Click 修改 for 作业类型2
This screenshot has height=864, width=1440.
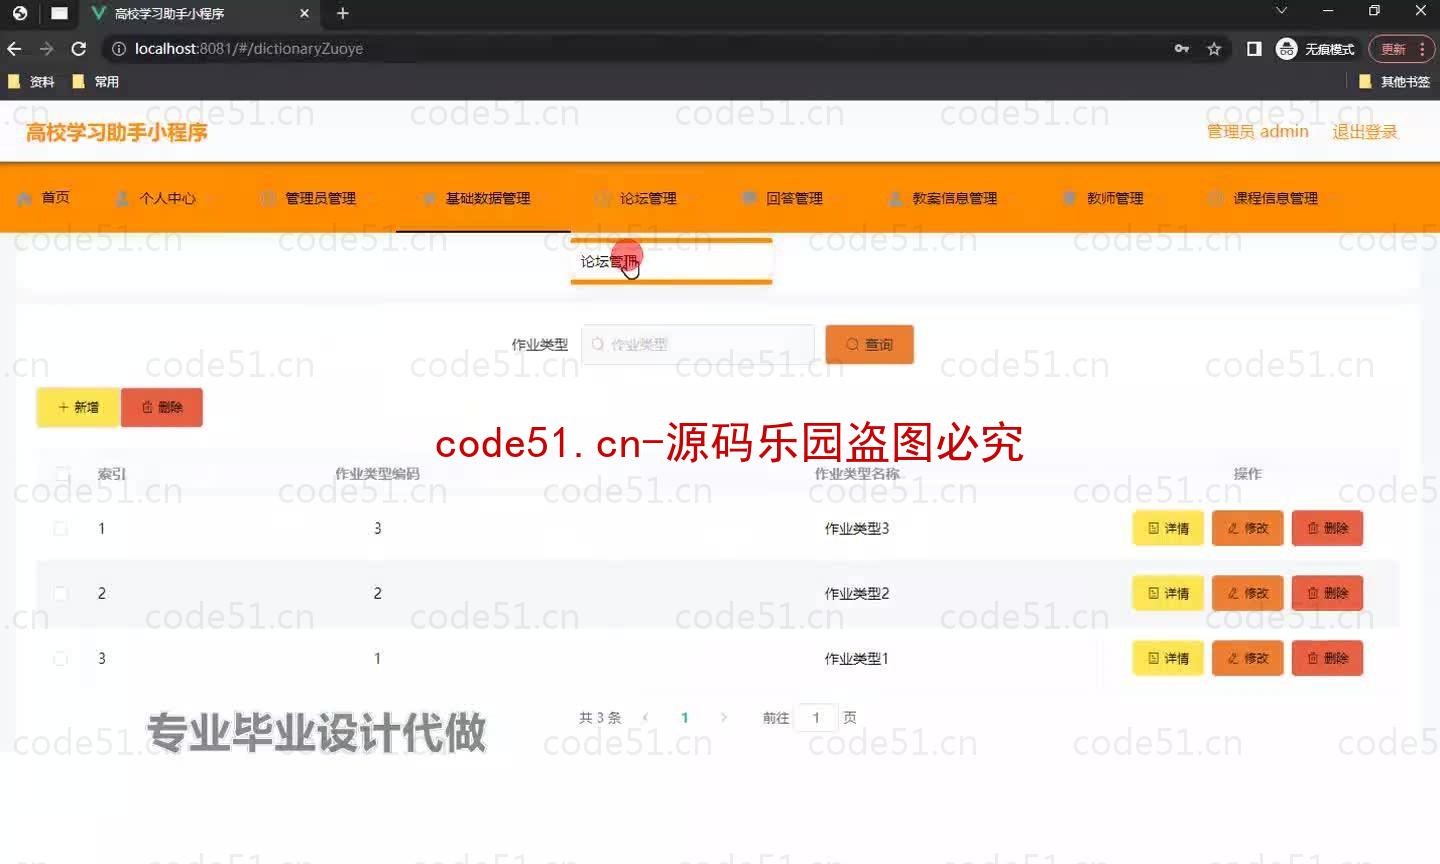pos(1248,593)
